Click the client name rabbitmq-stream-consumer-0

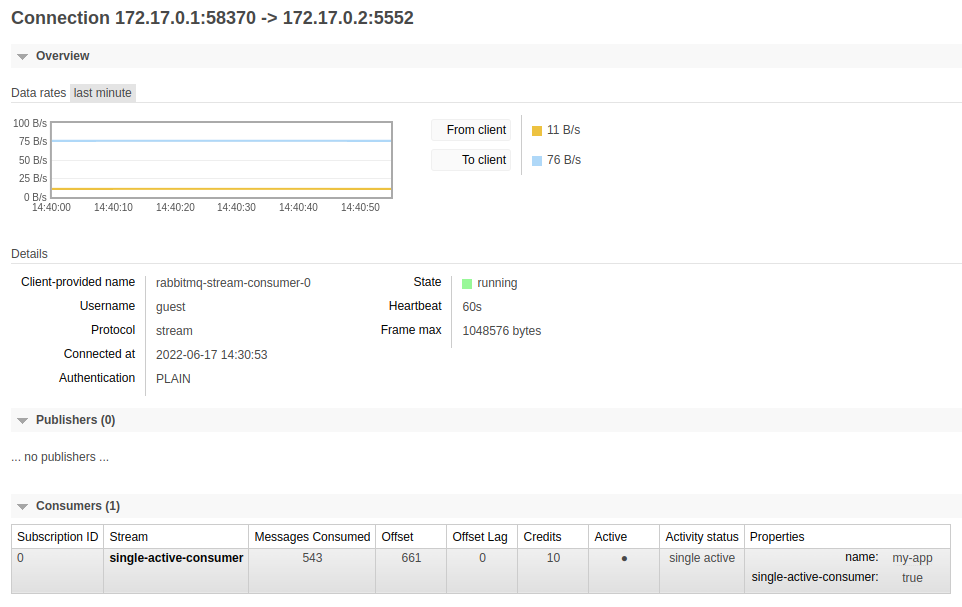pos(233,283)
